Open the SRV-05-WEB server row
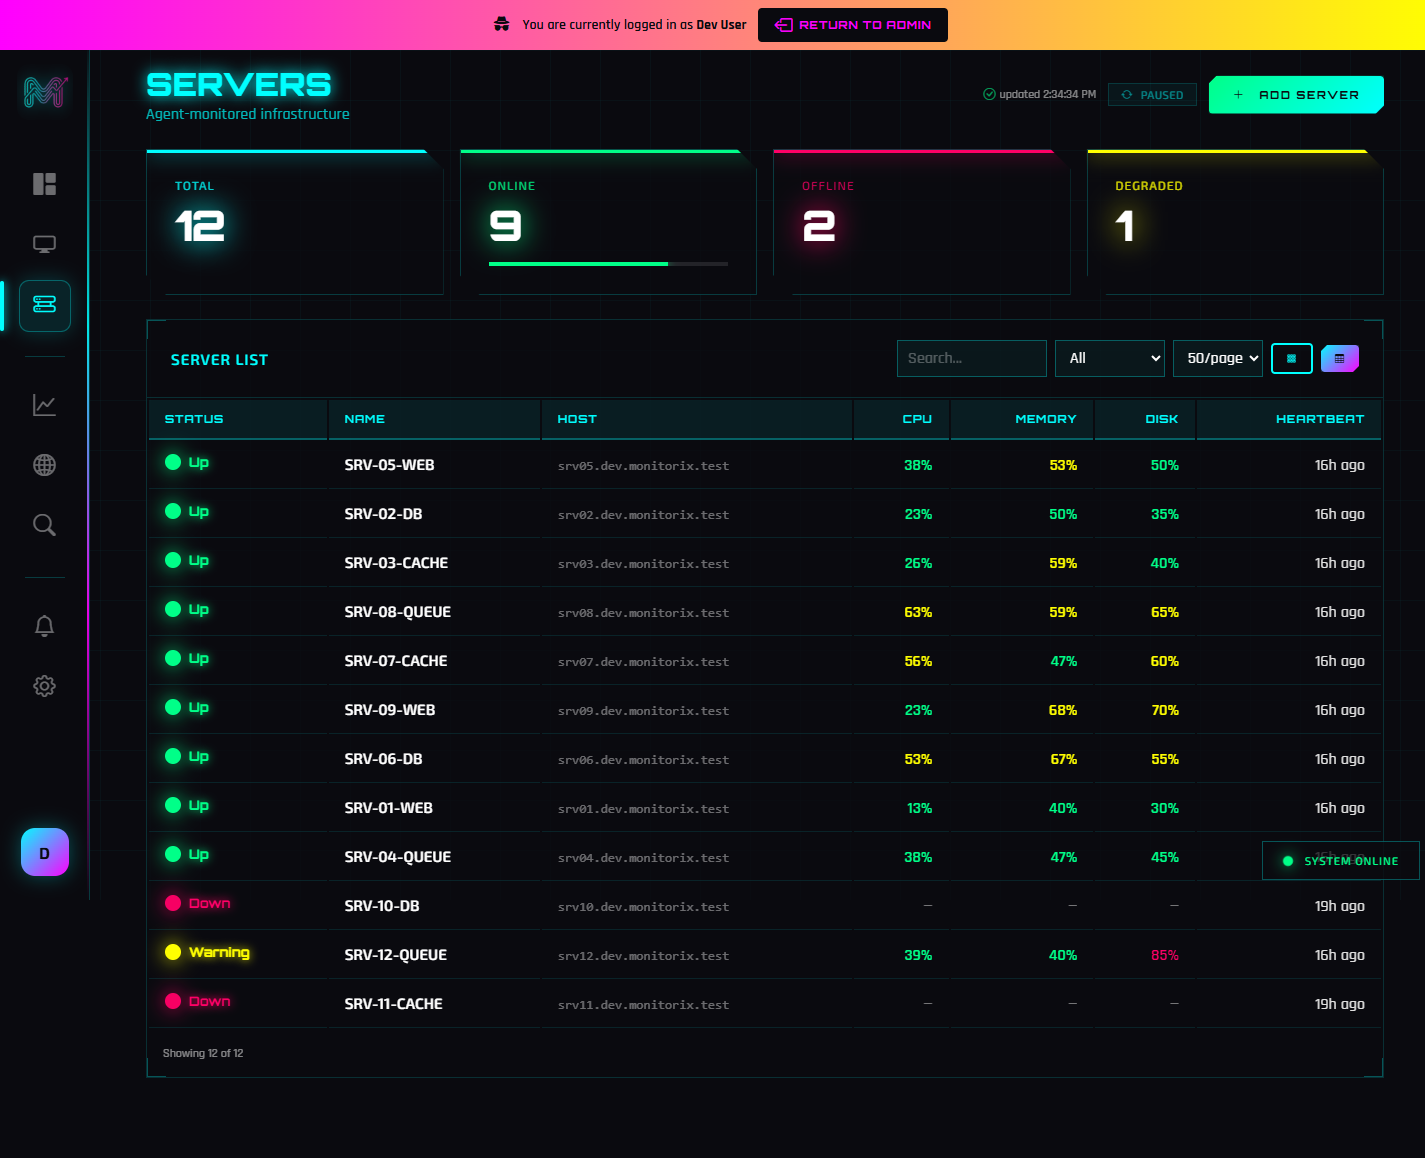 [765, 465]
